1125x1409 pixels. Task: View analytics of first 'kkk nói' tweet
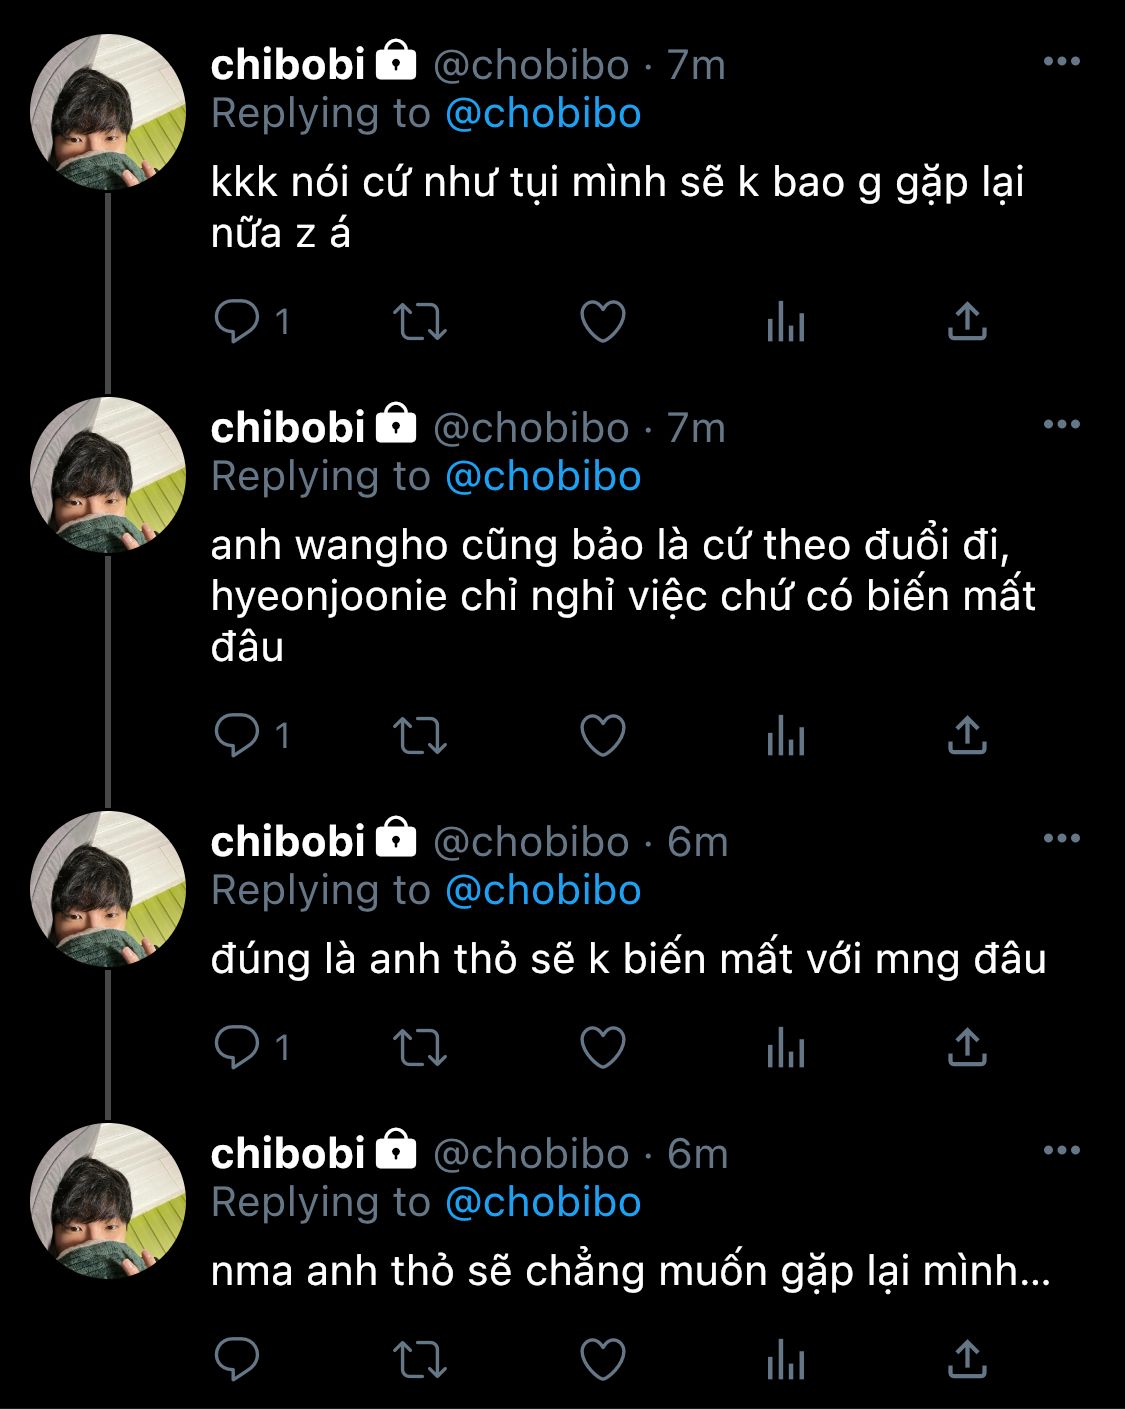tap(786, 323)
